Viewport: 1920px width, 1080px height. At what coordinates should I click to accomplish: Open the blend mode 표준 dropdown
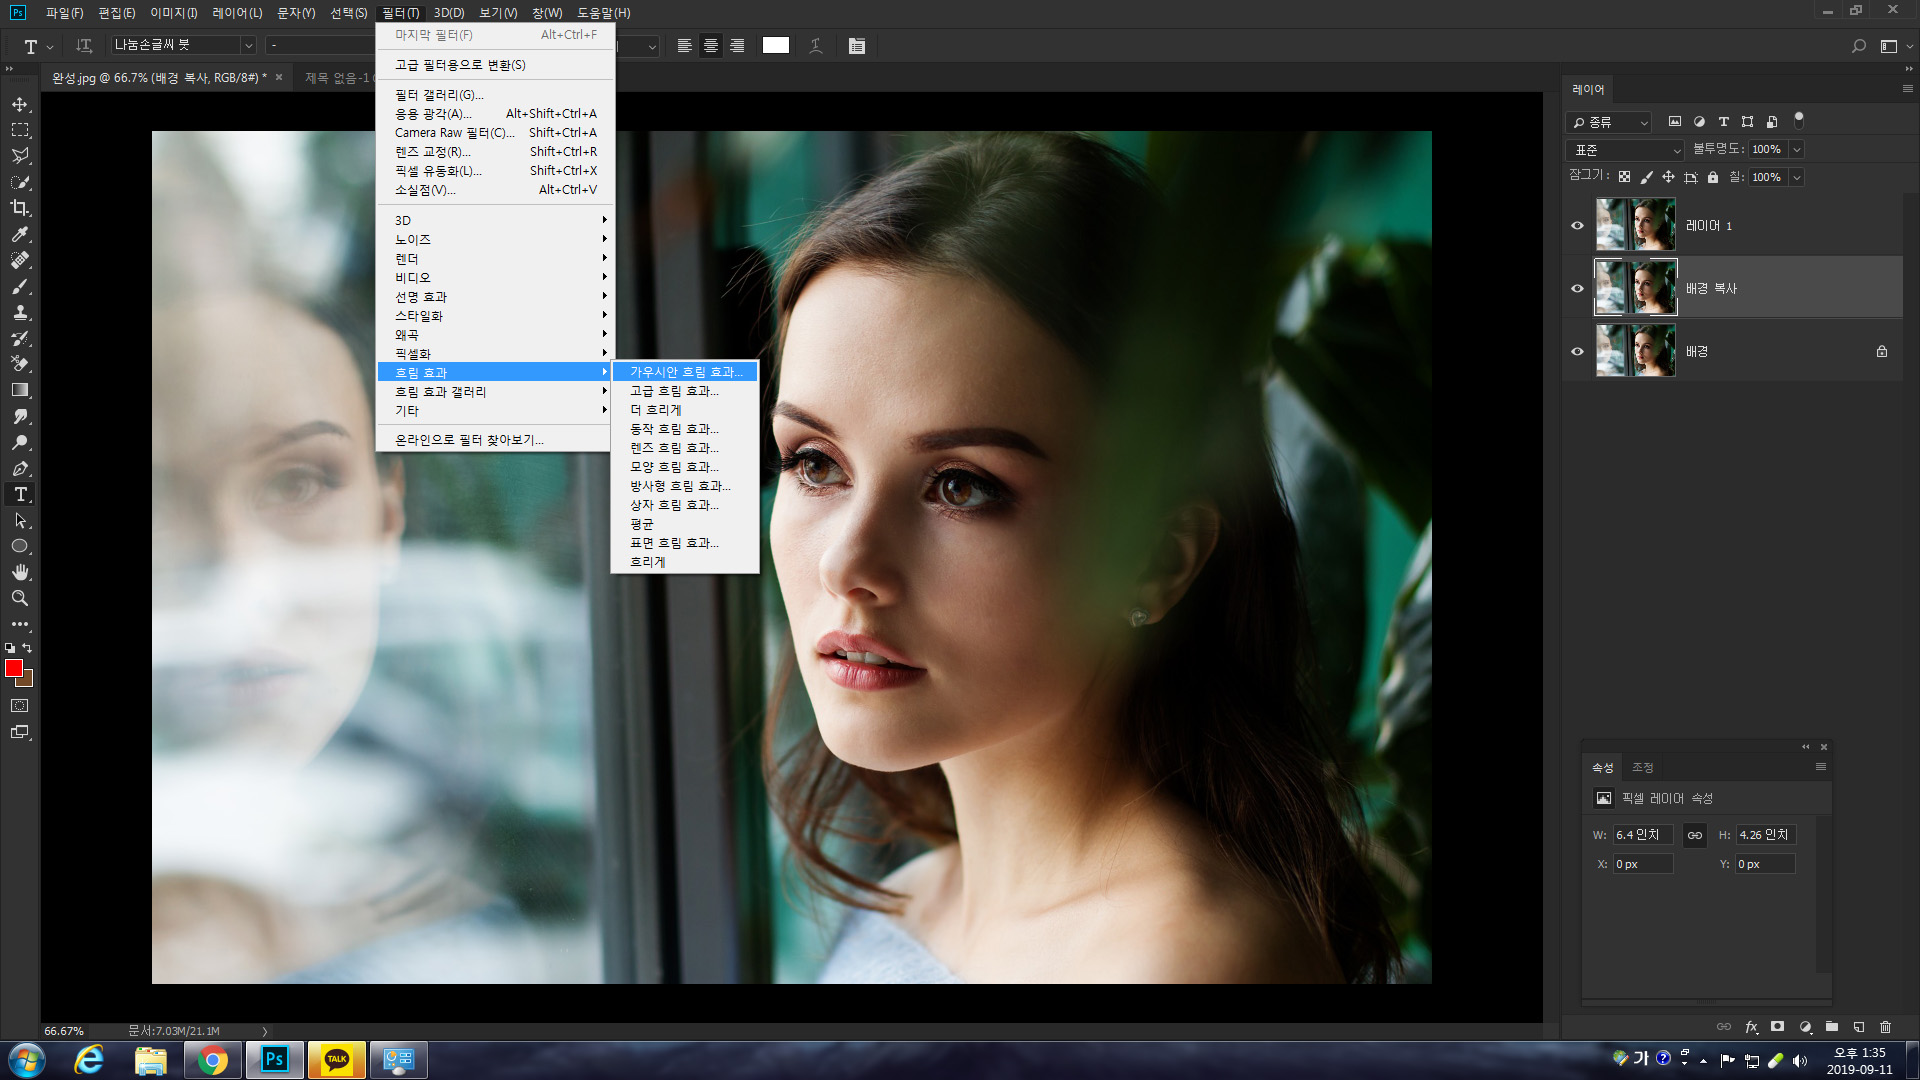click(1626, 150)
